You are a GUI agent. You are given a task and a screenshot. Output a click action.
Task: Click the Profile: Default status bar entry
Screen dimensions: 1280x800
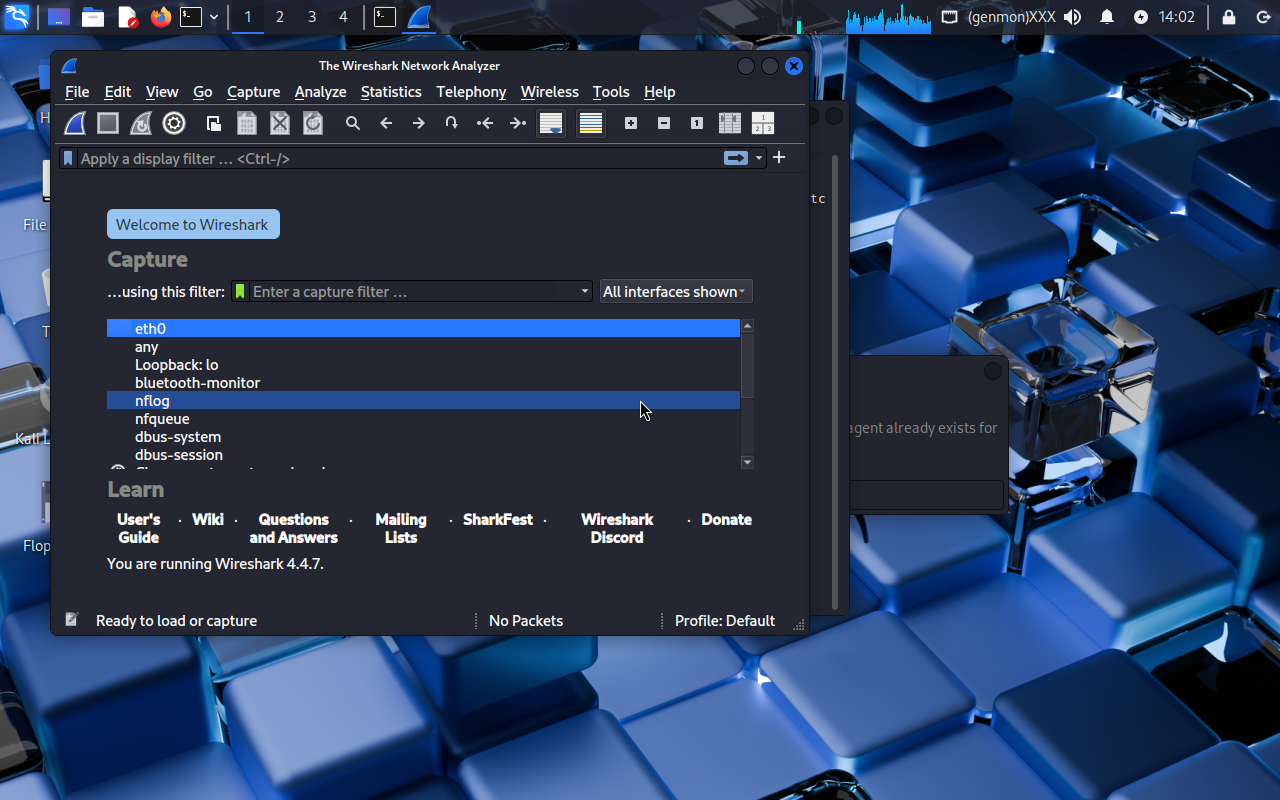[725, 620]
